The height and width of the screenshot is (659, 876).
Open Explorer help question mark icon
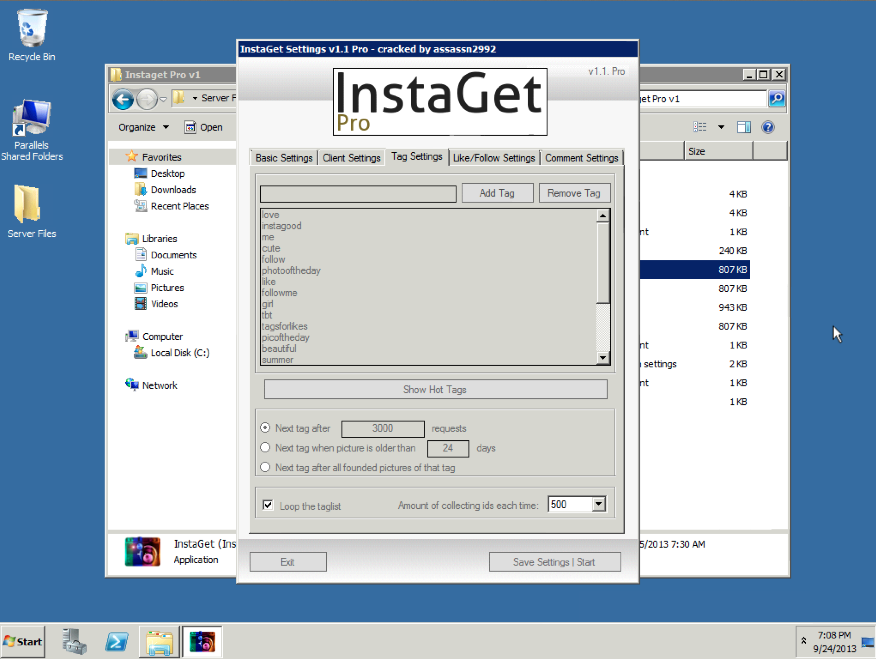coord(768,127)
